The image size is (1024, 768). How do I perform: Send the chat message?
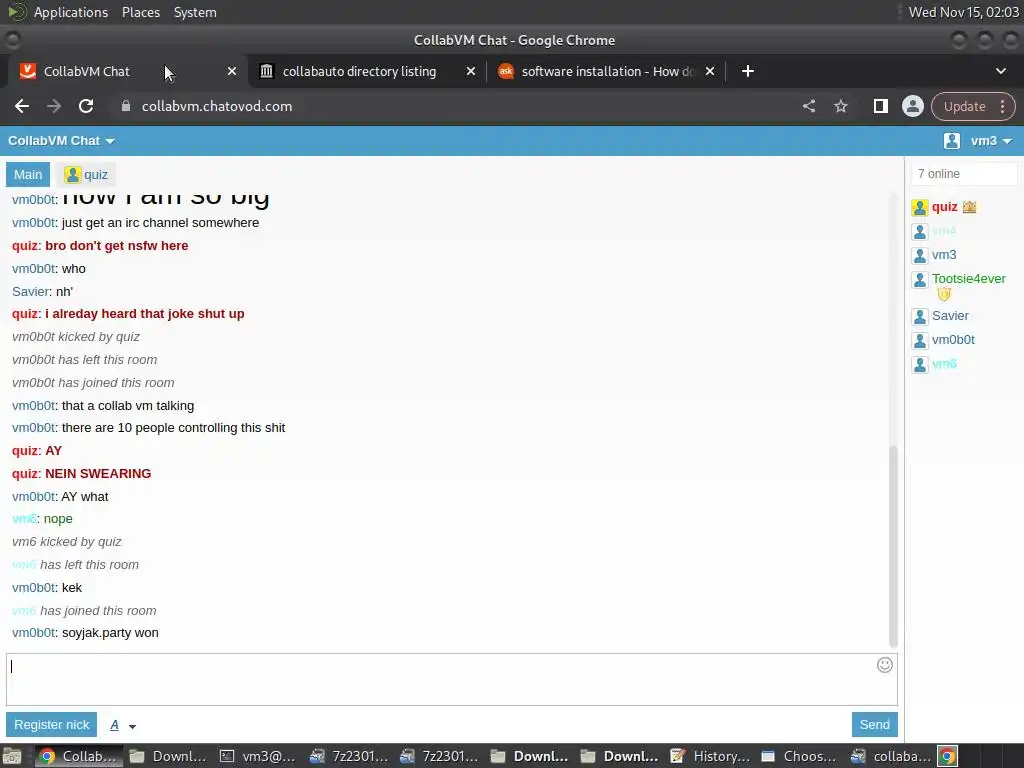pyautogui.click(x=874, y=725)
